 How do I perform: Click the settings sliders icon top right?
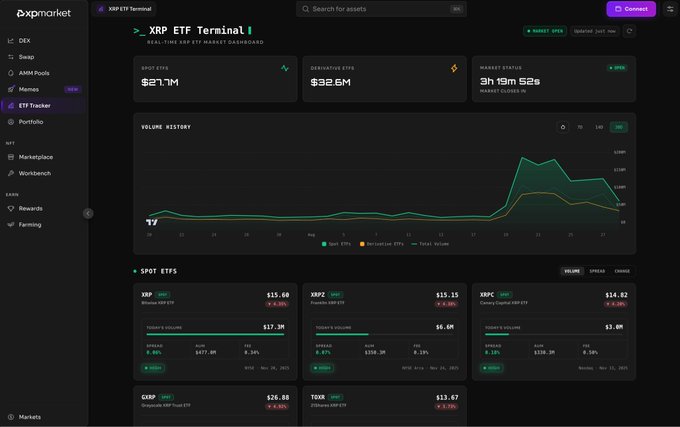[670, 9]
